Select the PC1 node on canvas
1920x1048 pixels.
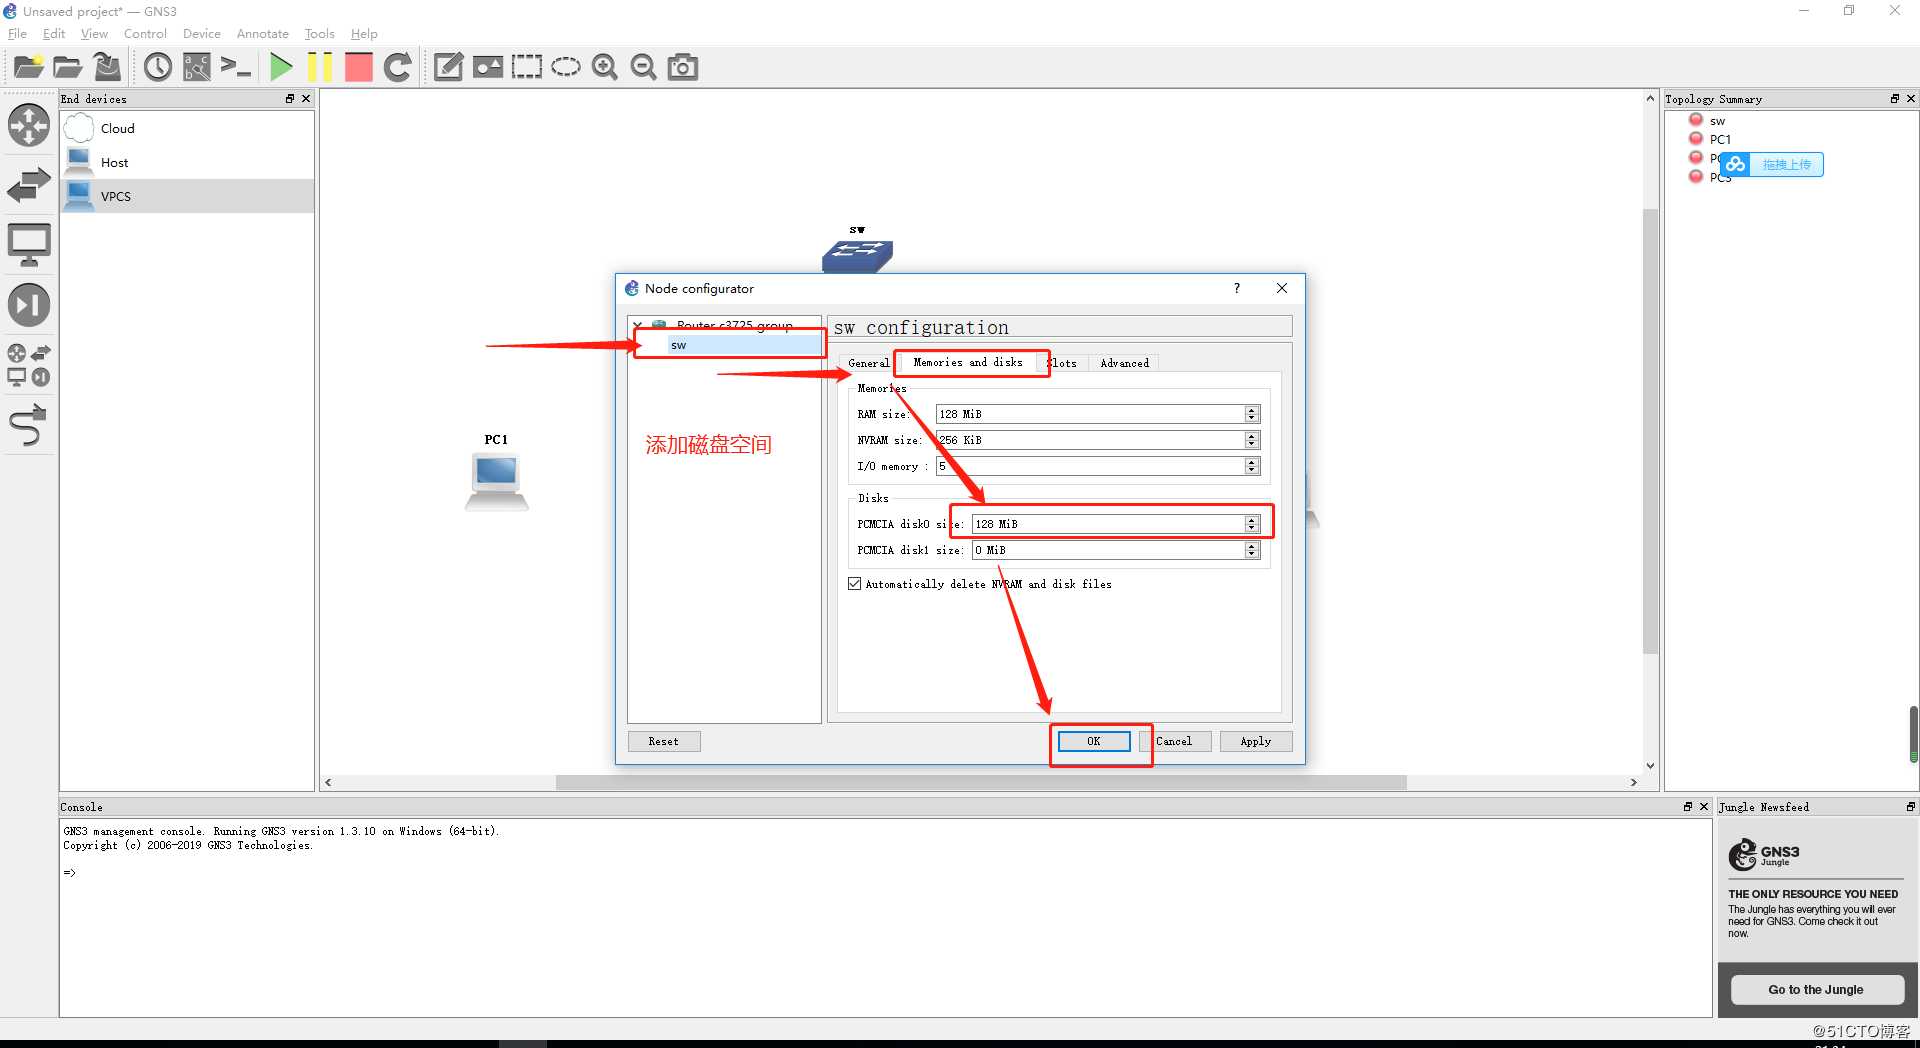click(x=496, y=481)
